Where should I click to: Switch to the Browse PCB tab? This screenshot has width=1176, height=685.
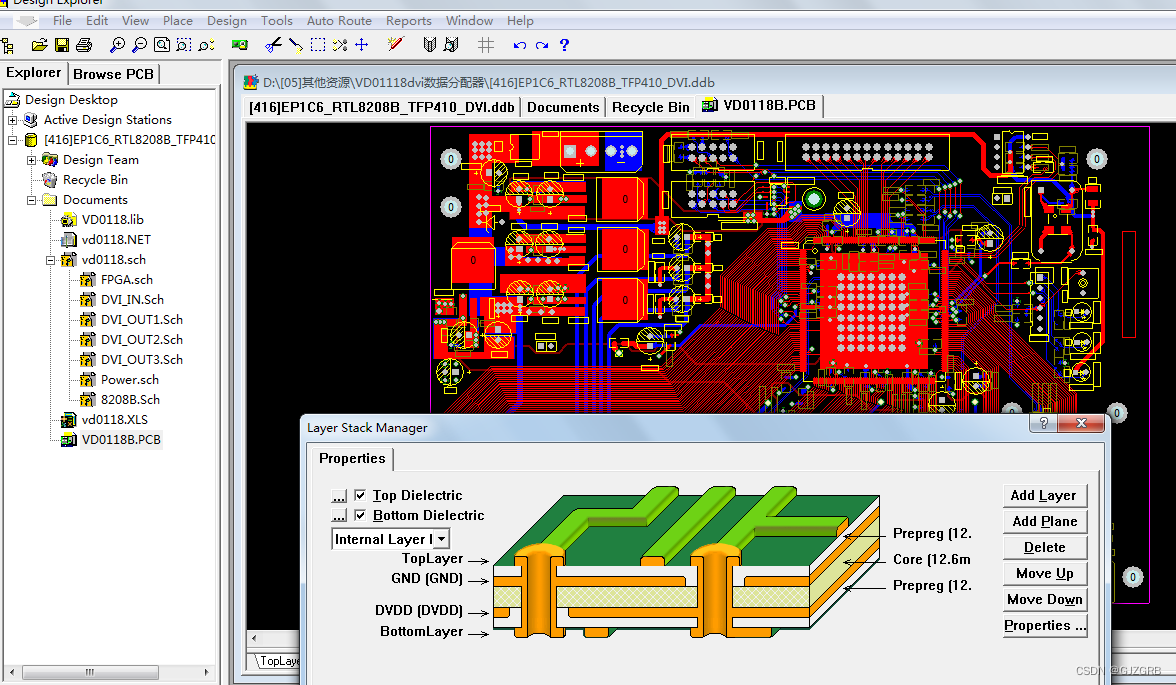[113, 73]
